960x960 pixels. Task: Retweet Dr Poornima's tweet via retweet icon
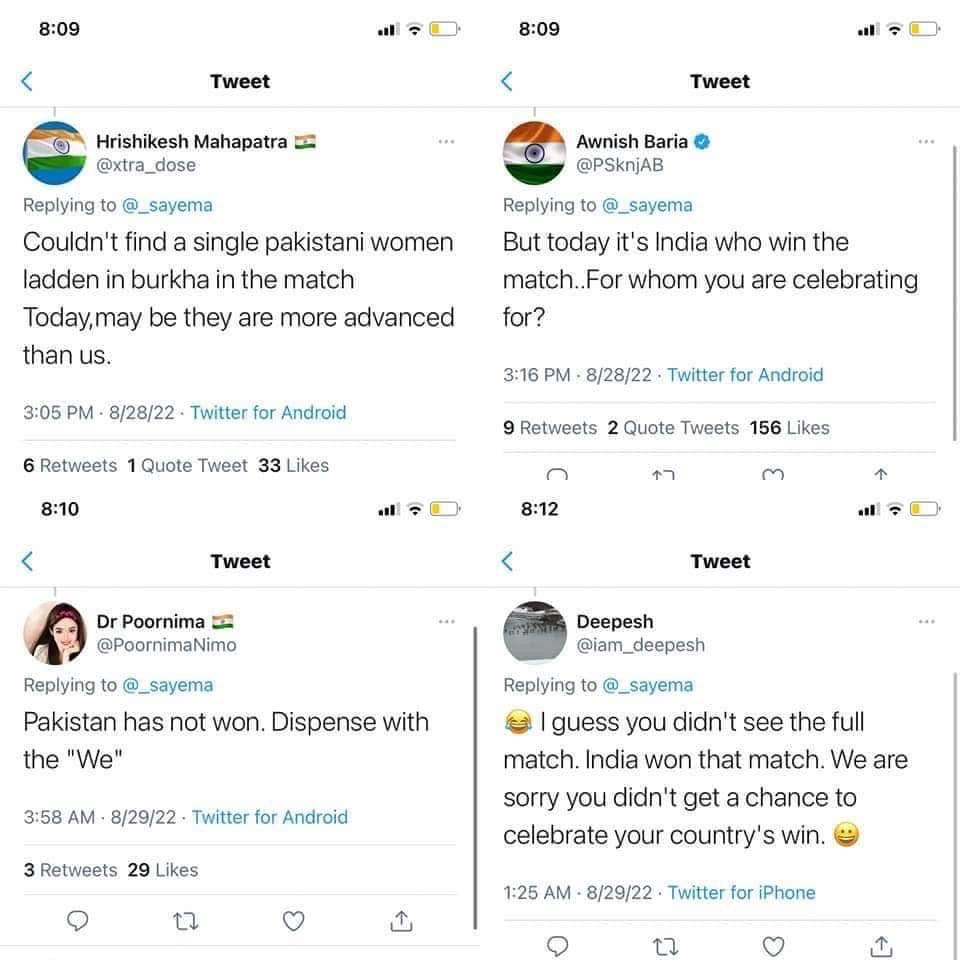point(187,920)
